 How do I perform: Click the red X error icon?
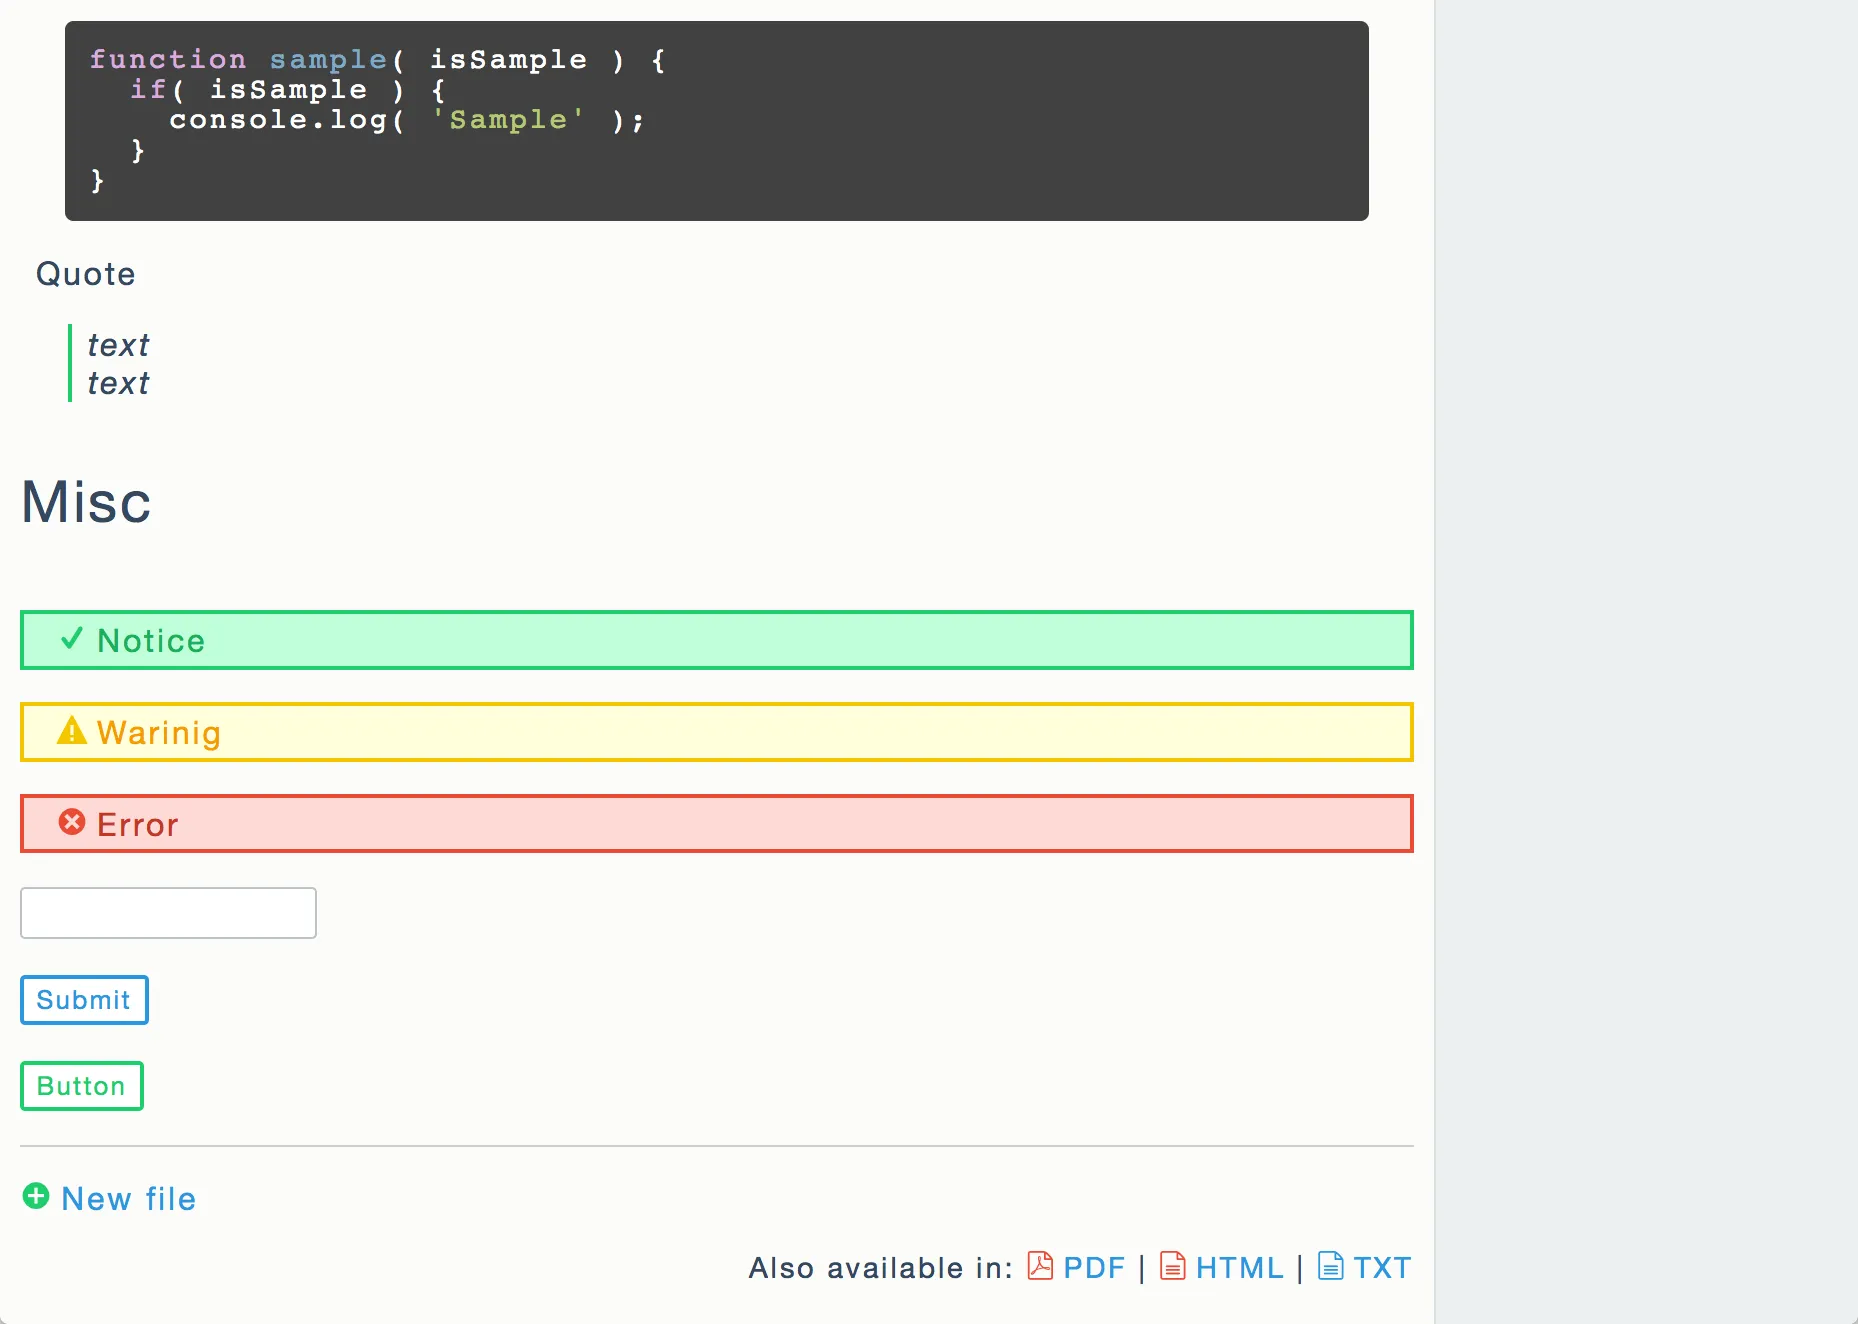click(x=72, y=822)
